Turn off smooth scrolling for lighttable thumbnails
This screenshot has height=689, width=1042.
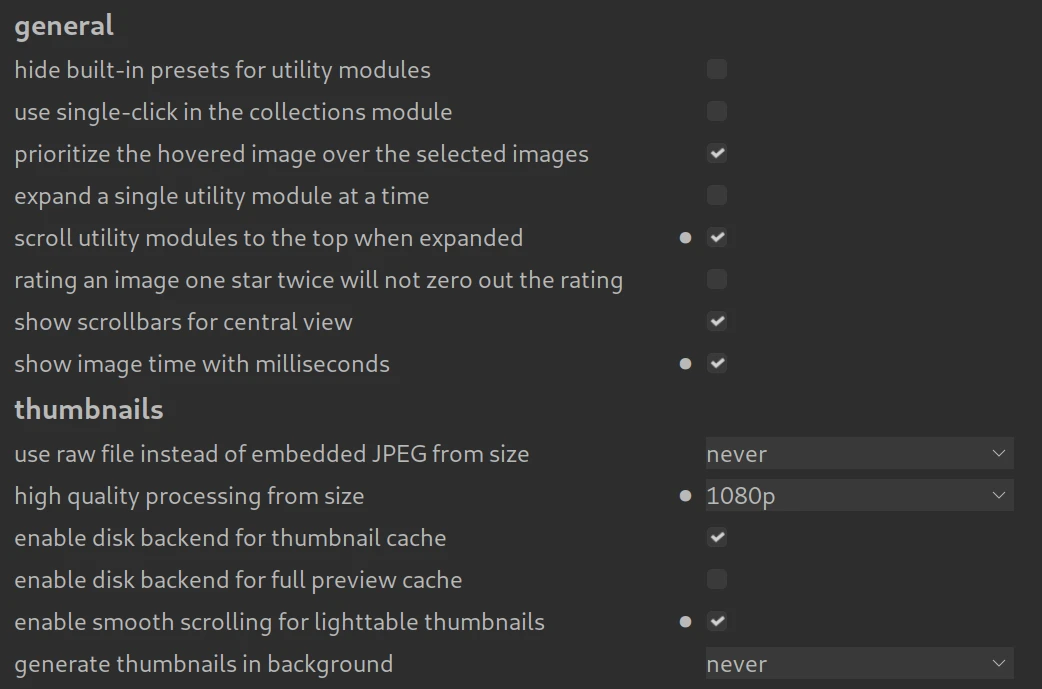click(716, 622)
